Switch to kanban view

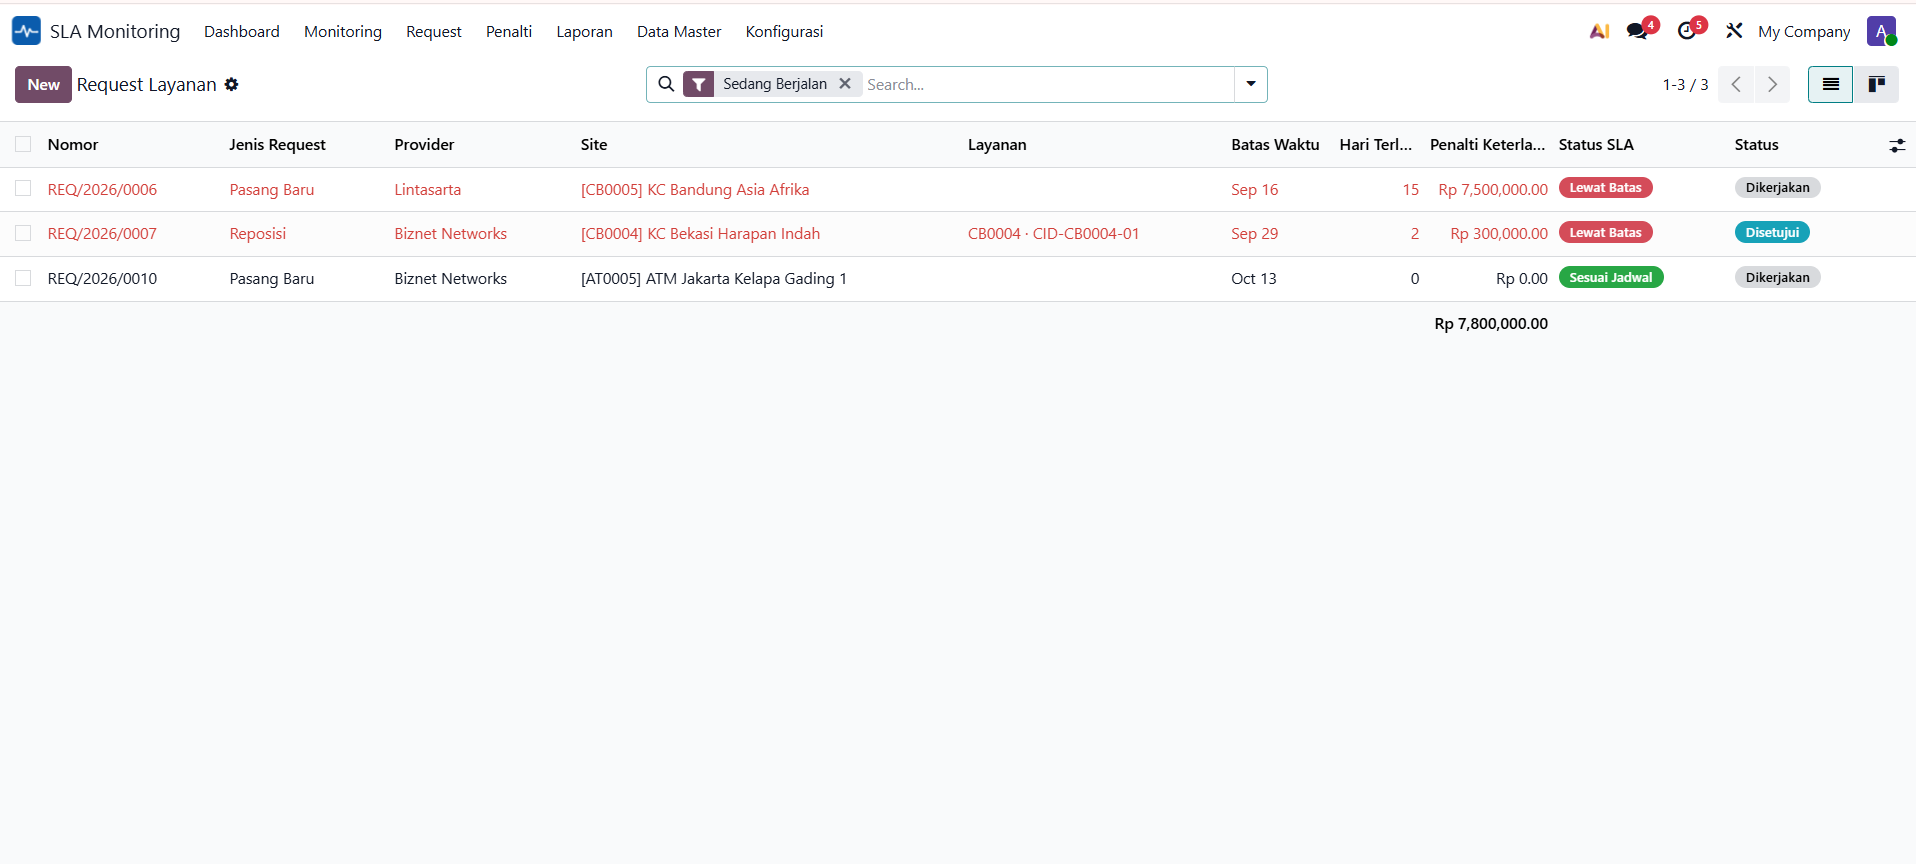coord(1876,85)
